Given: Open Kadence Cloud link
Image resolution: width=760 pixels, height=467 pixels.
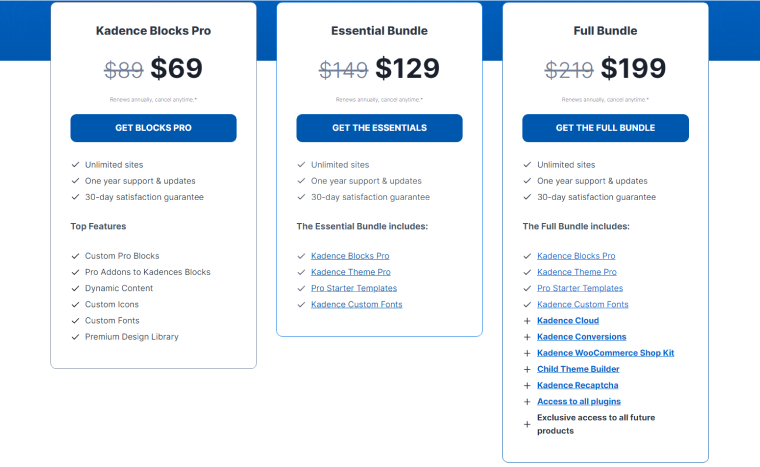Looking at the screenshot, I should pyautogui.click(x=568, y=321).
